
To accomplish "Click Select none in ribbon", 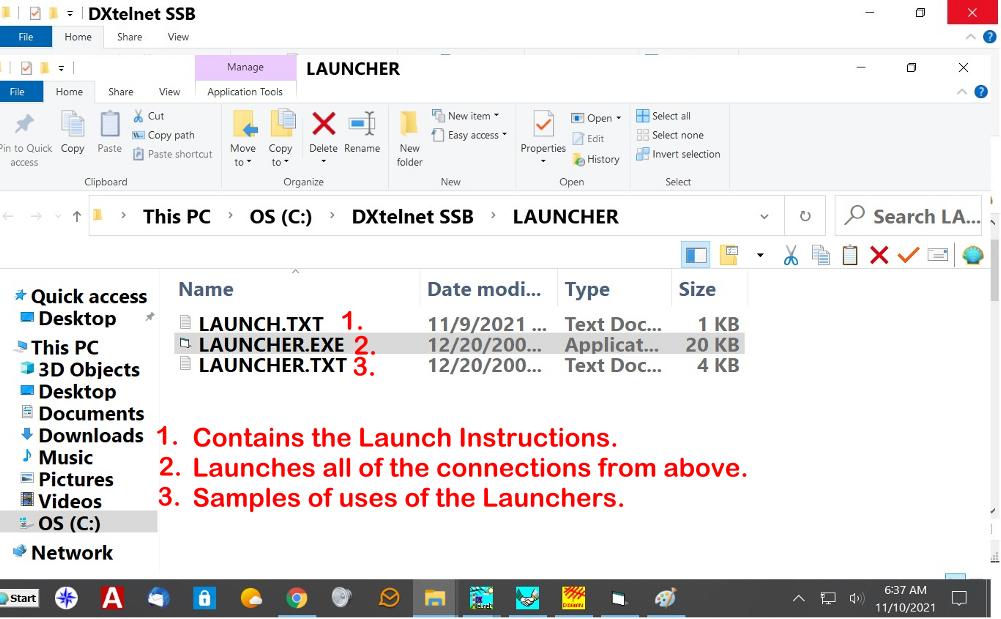I will pos(670,135).
